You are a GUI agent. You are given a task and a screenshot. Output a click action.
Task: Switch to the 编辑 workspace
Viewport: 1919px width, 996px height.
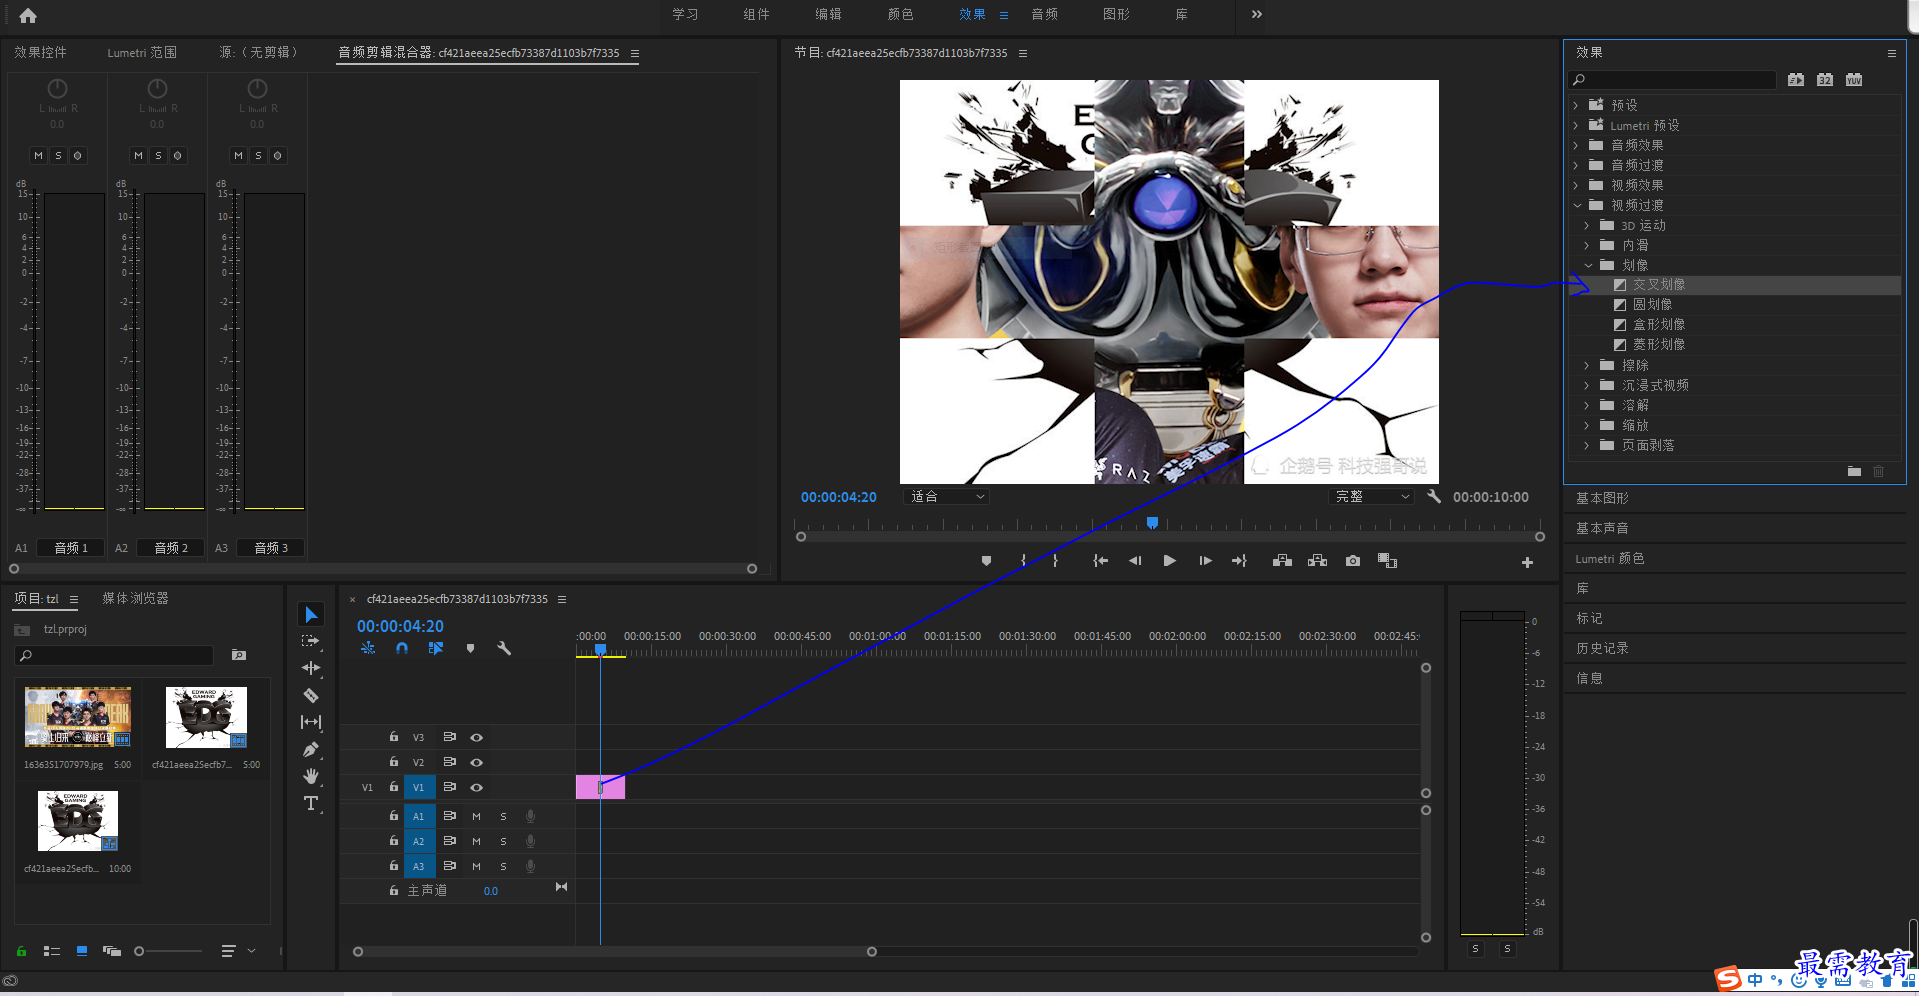tap(828, 14)
